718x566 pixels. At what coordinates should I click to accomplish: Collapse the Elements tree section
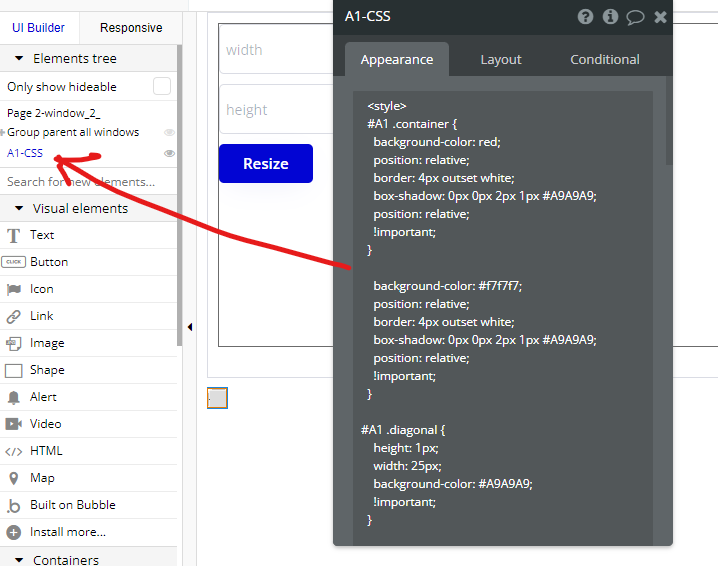[19, 59]
